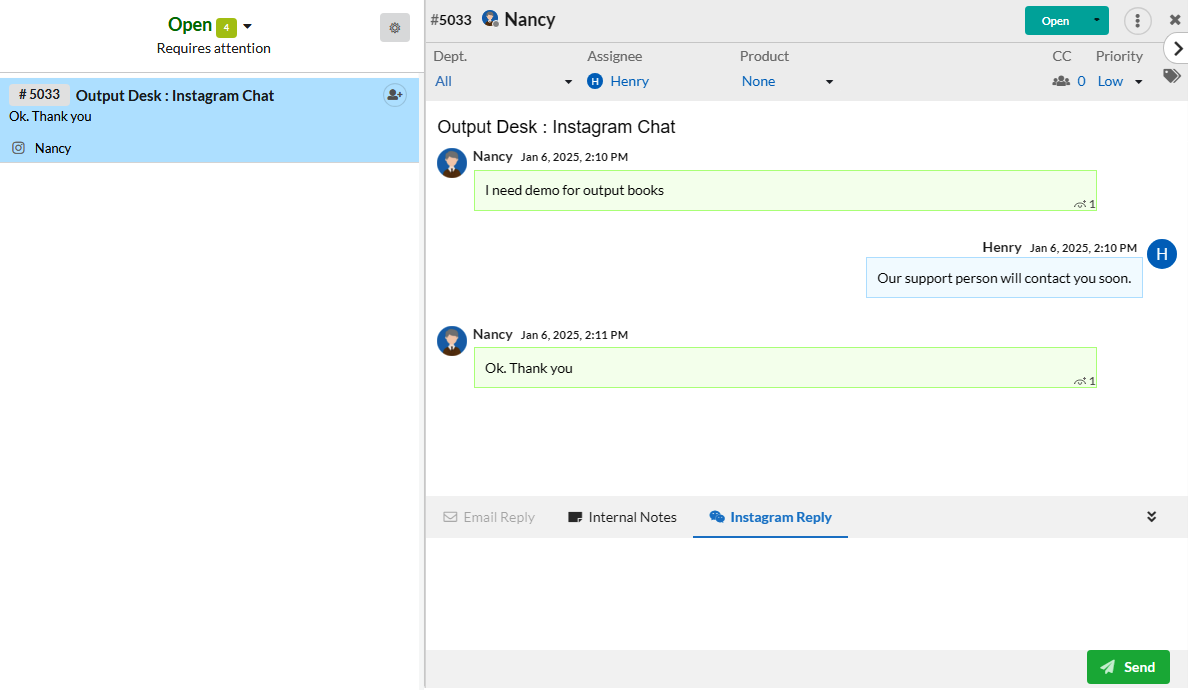
Task: Click the Nancy name in the ticket header
Action: coord(530,20)
